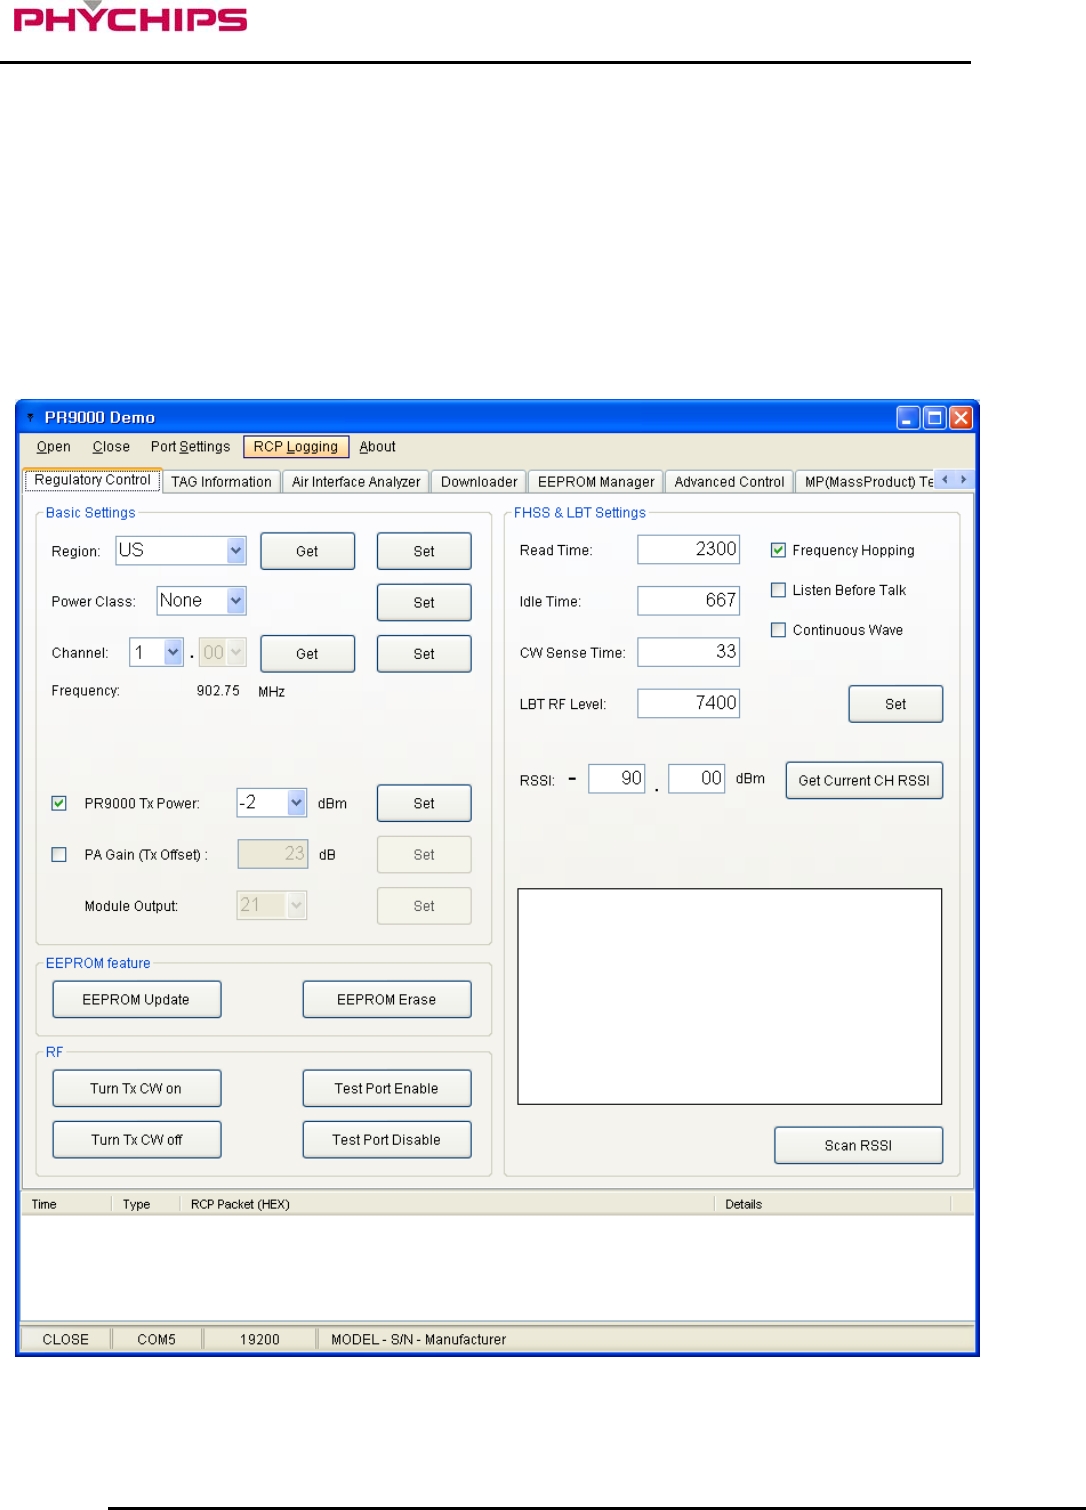The height and width of the screenshot is (1510, 1086).
Task: Toggle the PR9000 Tx Power checkbox
Action: pyautogui.click(x=59, y=803)
